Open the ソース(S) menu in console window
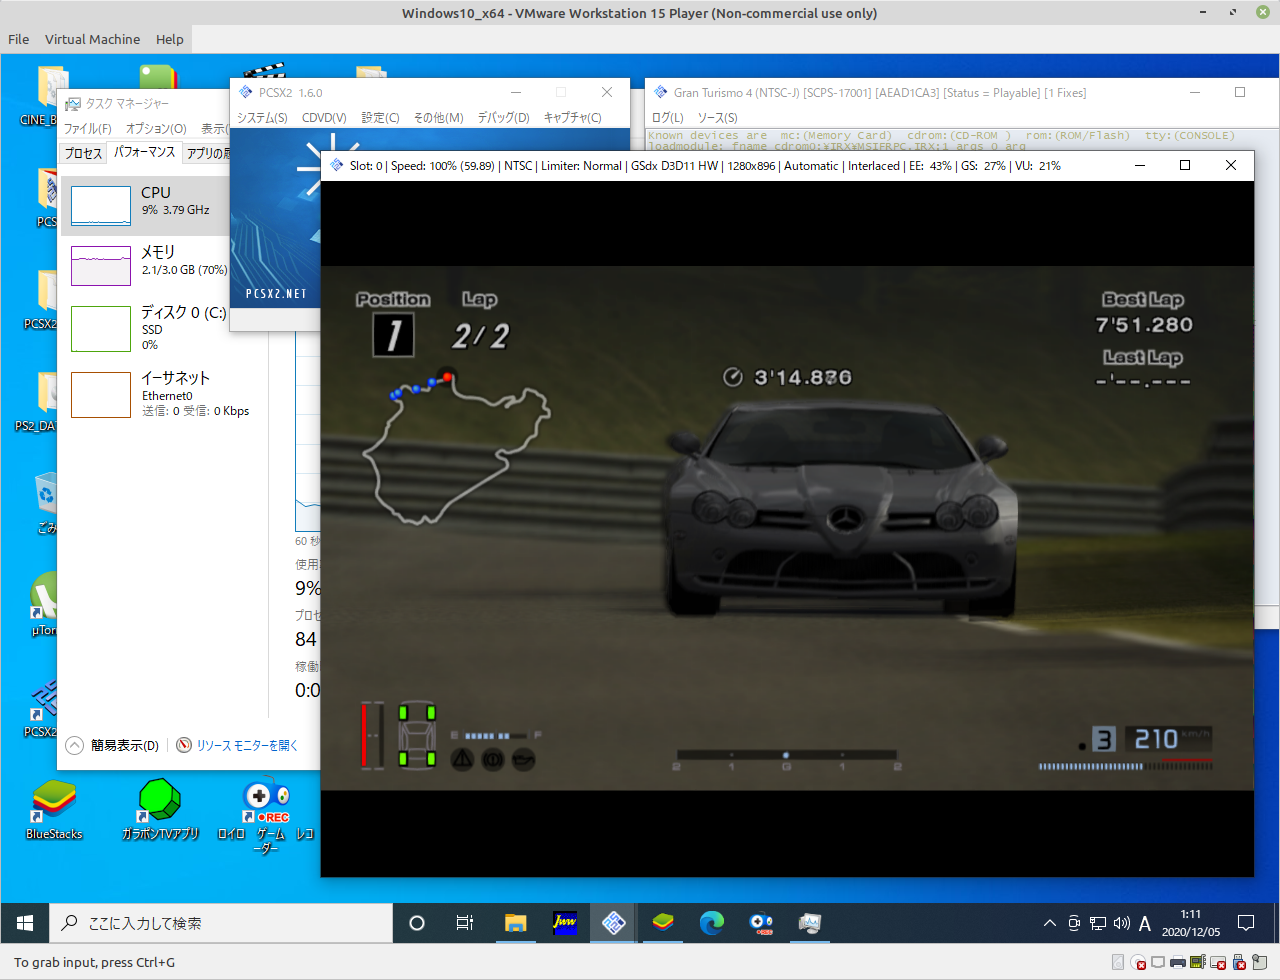Screen dimensions: 1280x980 717,118
